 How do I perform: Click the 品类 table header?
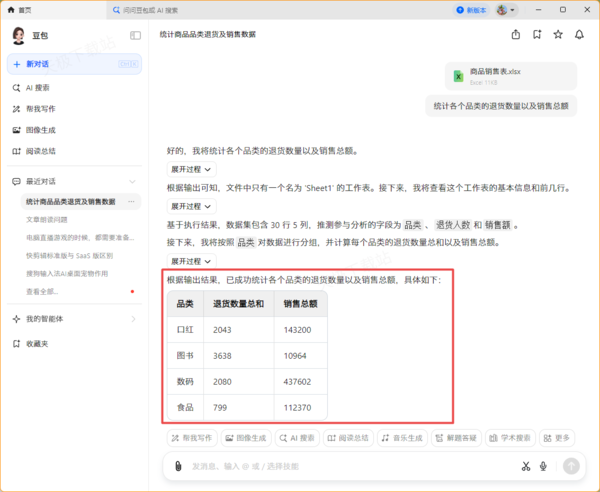pos(185,304)
